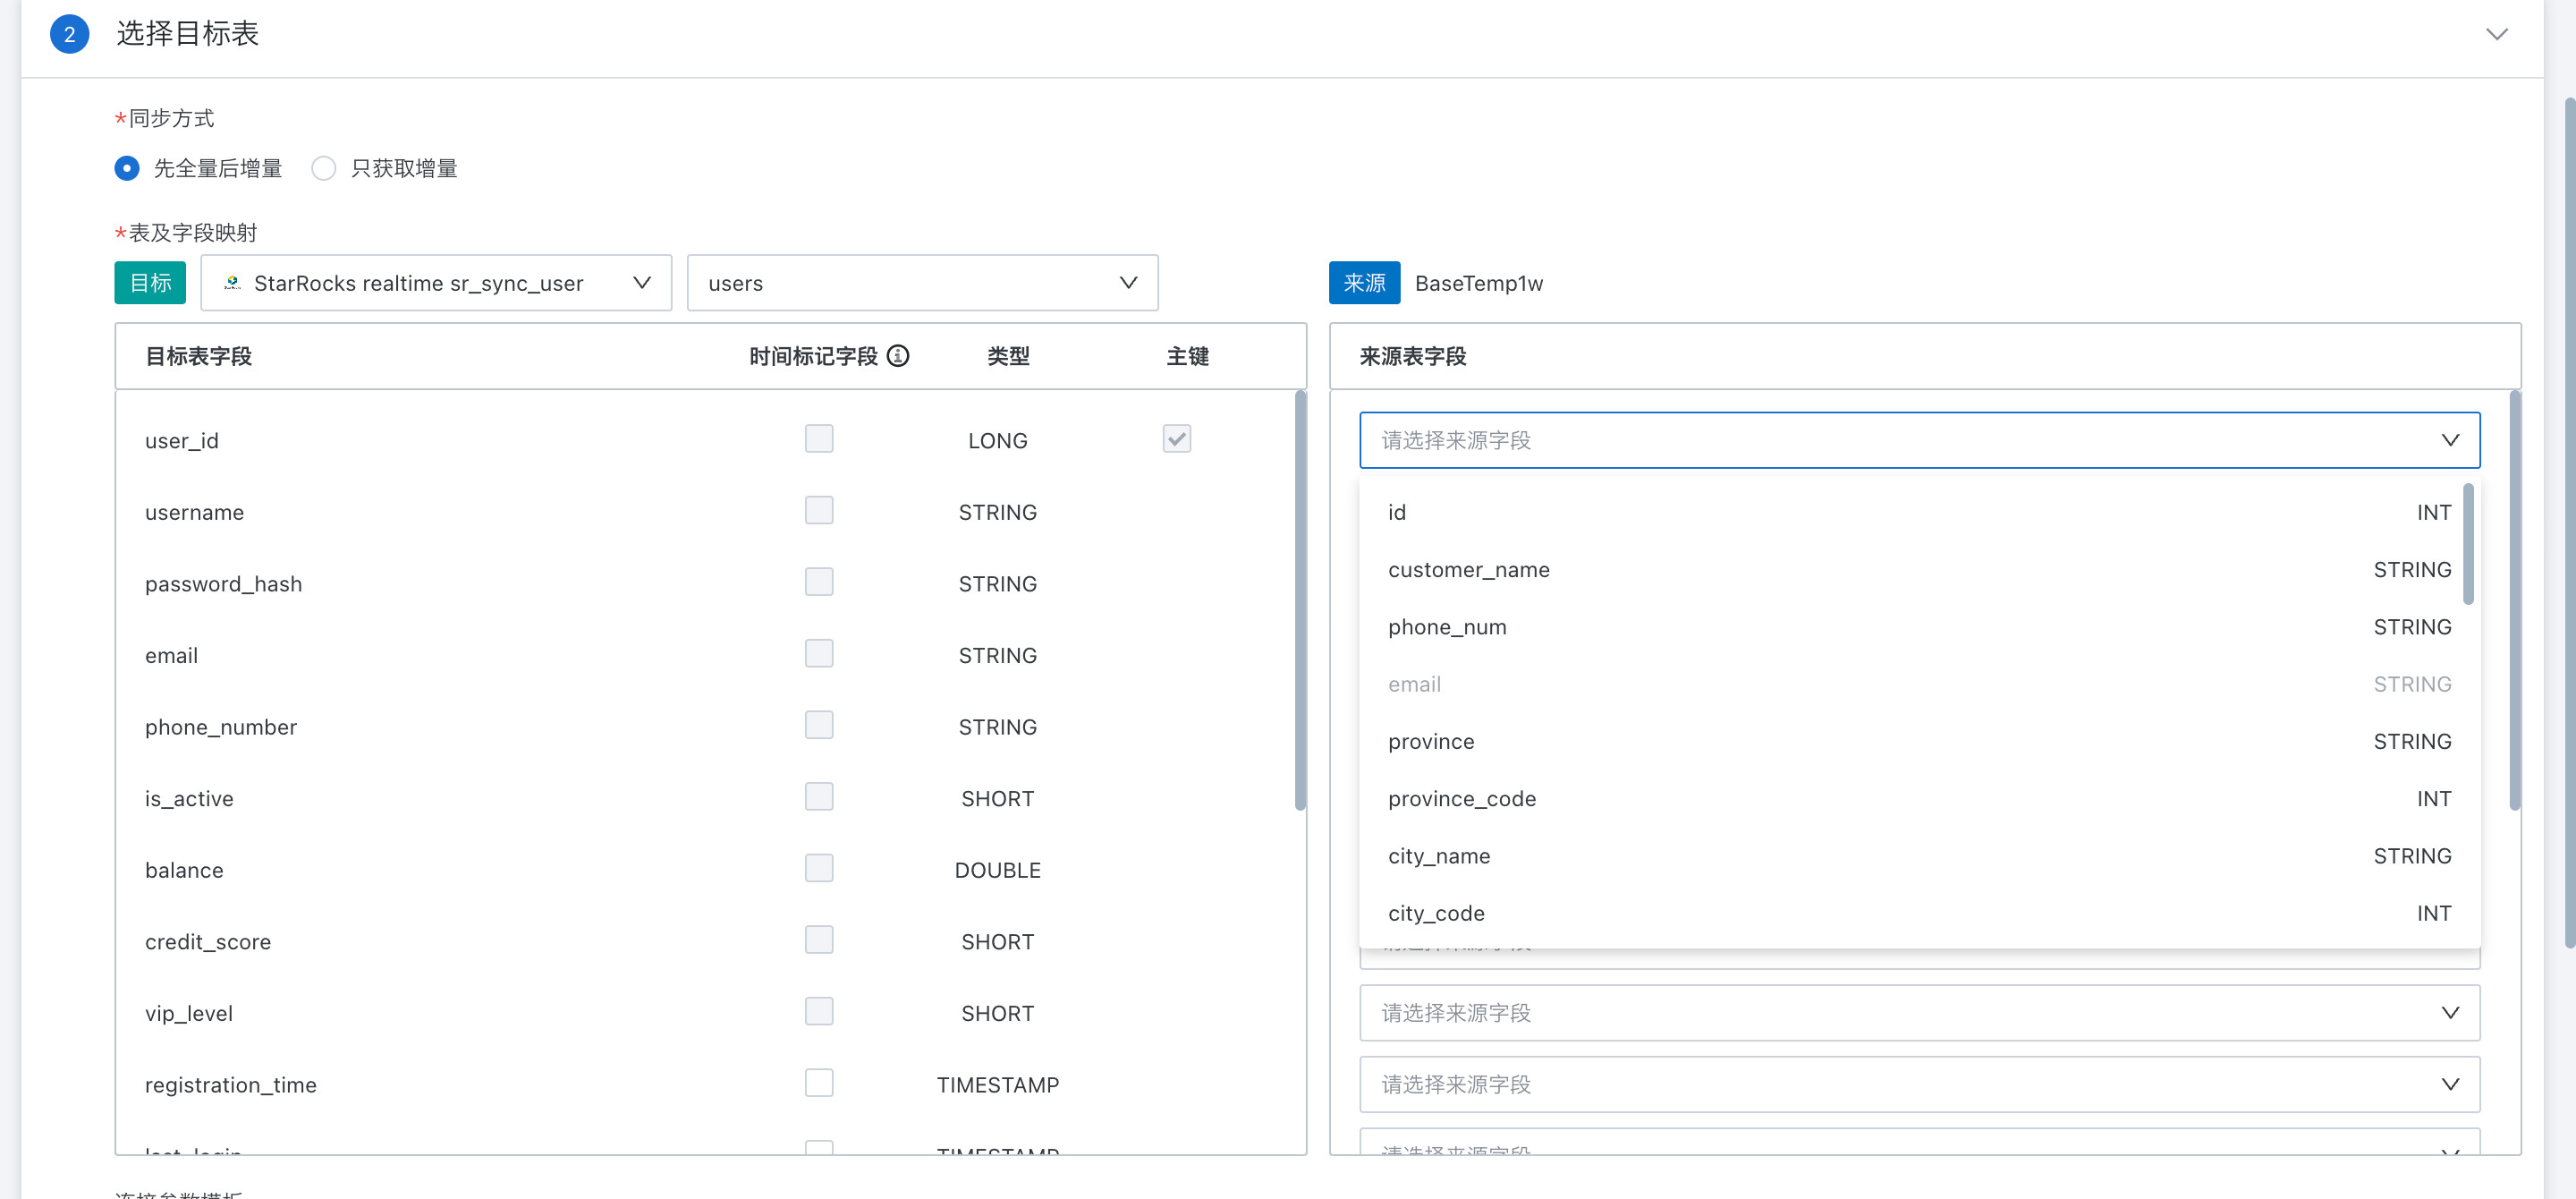
Task: Click the blue 来源 label button
Action: click(x=1363, y=283)
